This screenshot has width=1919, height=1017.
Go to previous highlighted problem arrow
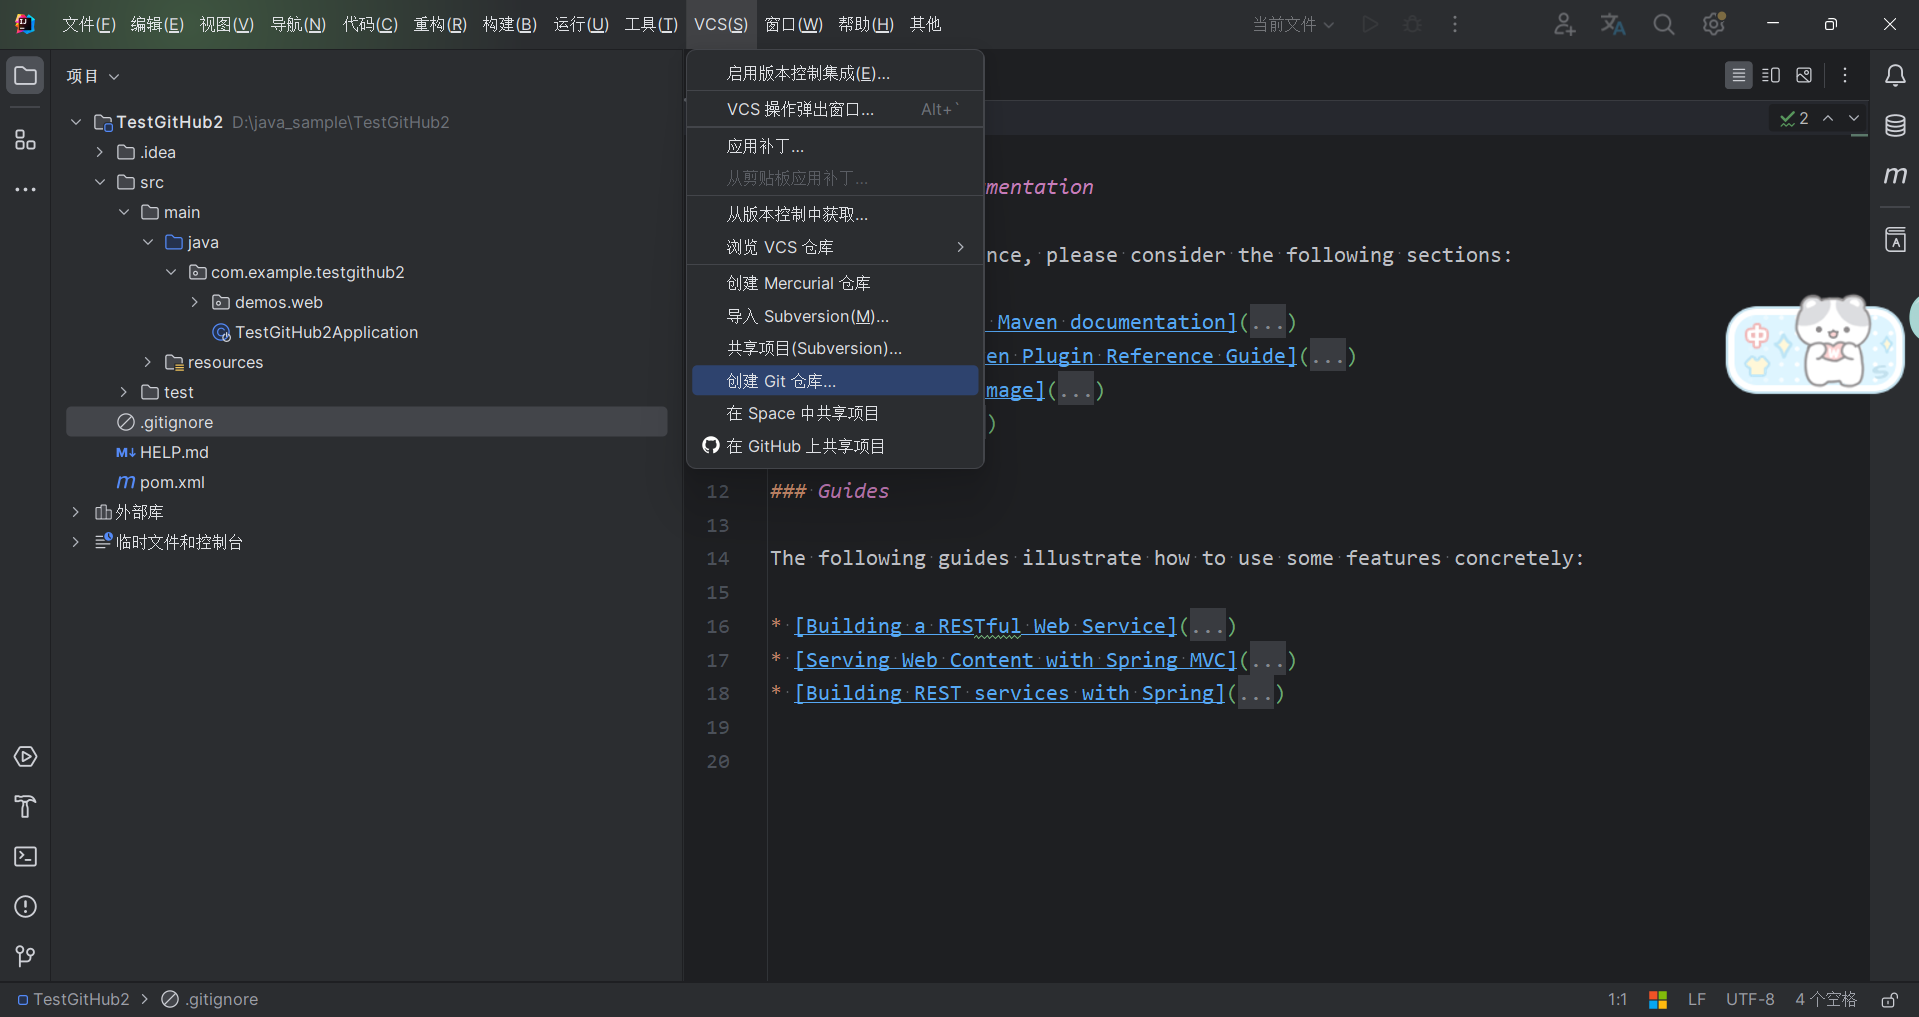(x=1828, y=118)
